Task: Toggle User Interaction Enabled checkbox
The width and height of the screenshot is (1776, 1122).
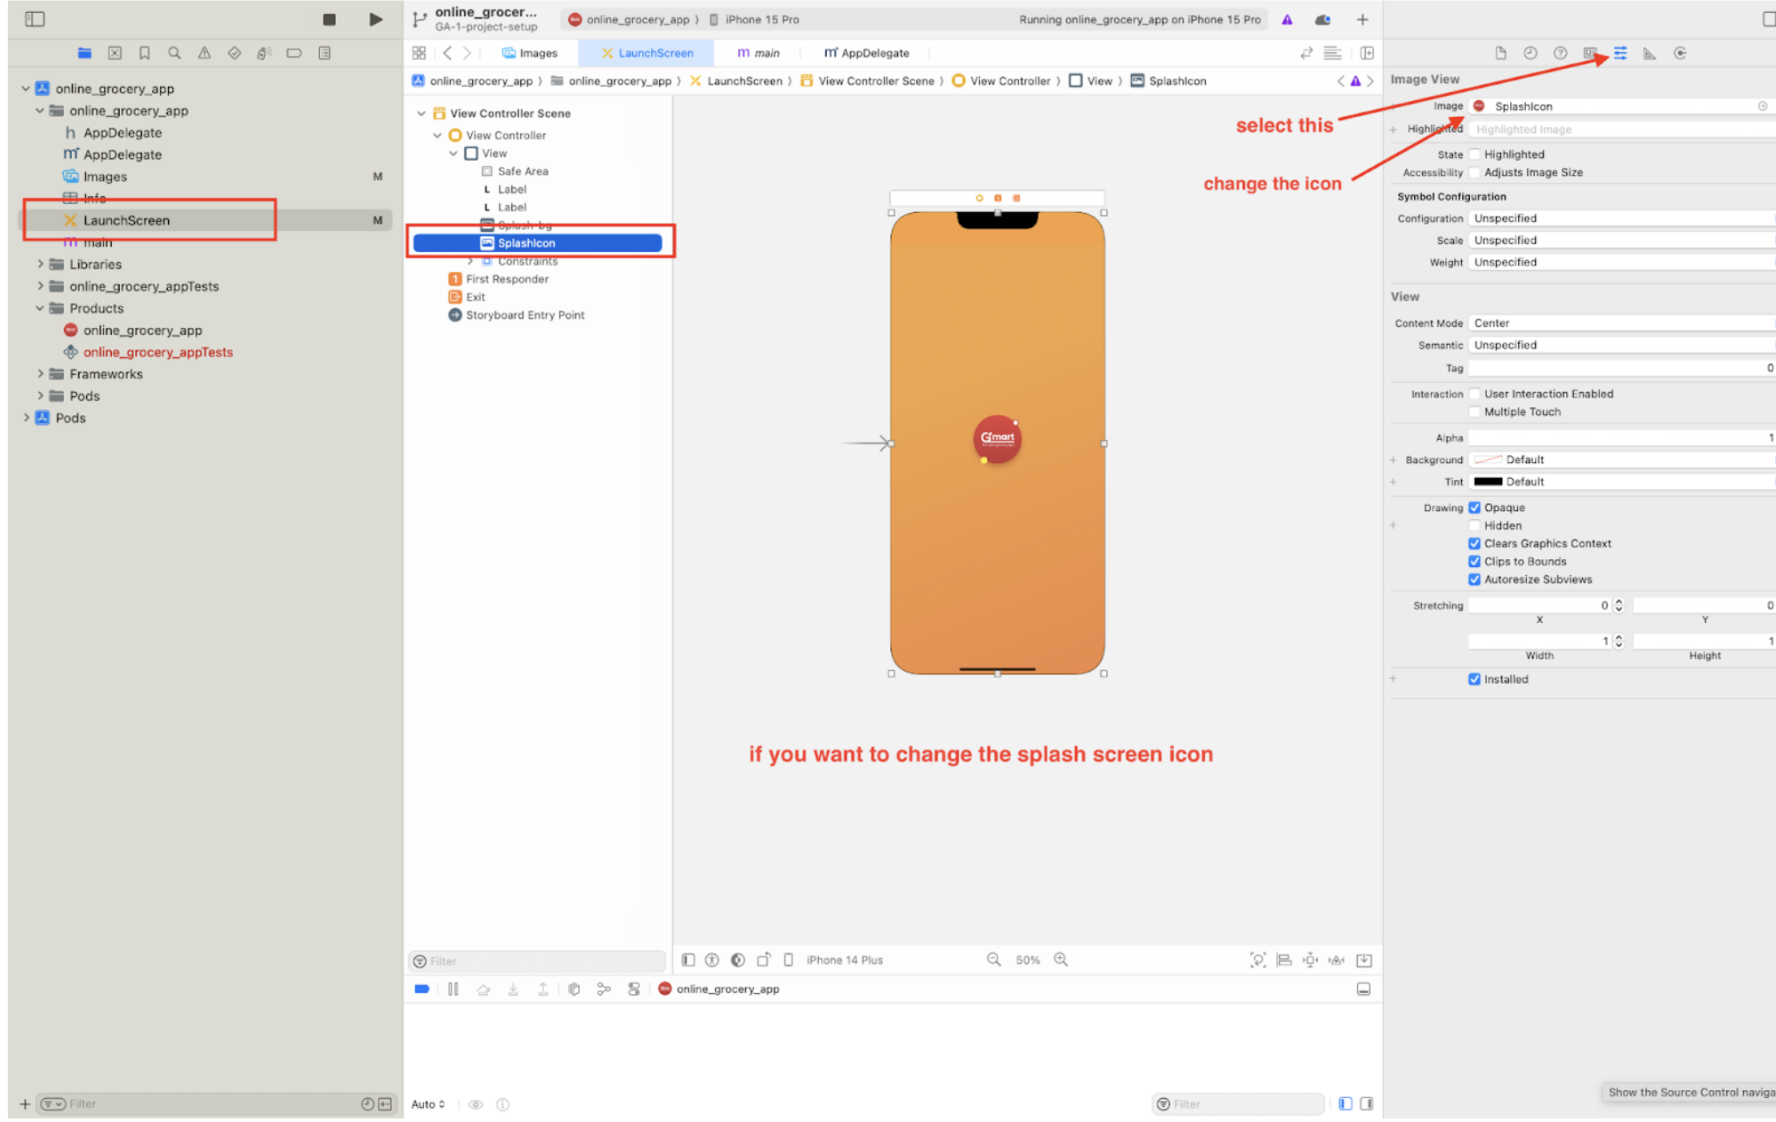Action: (1474, 394)
